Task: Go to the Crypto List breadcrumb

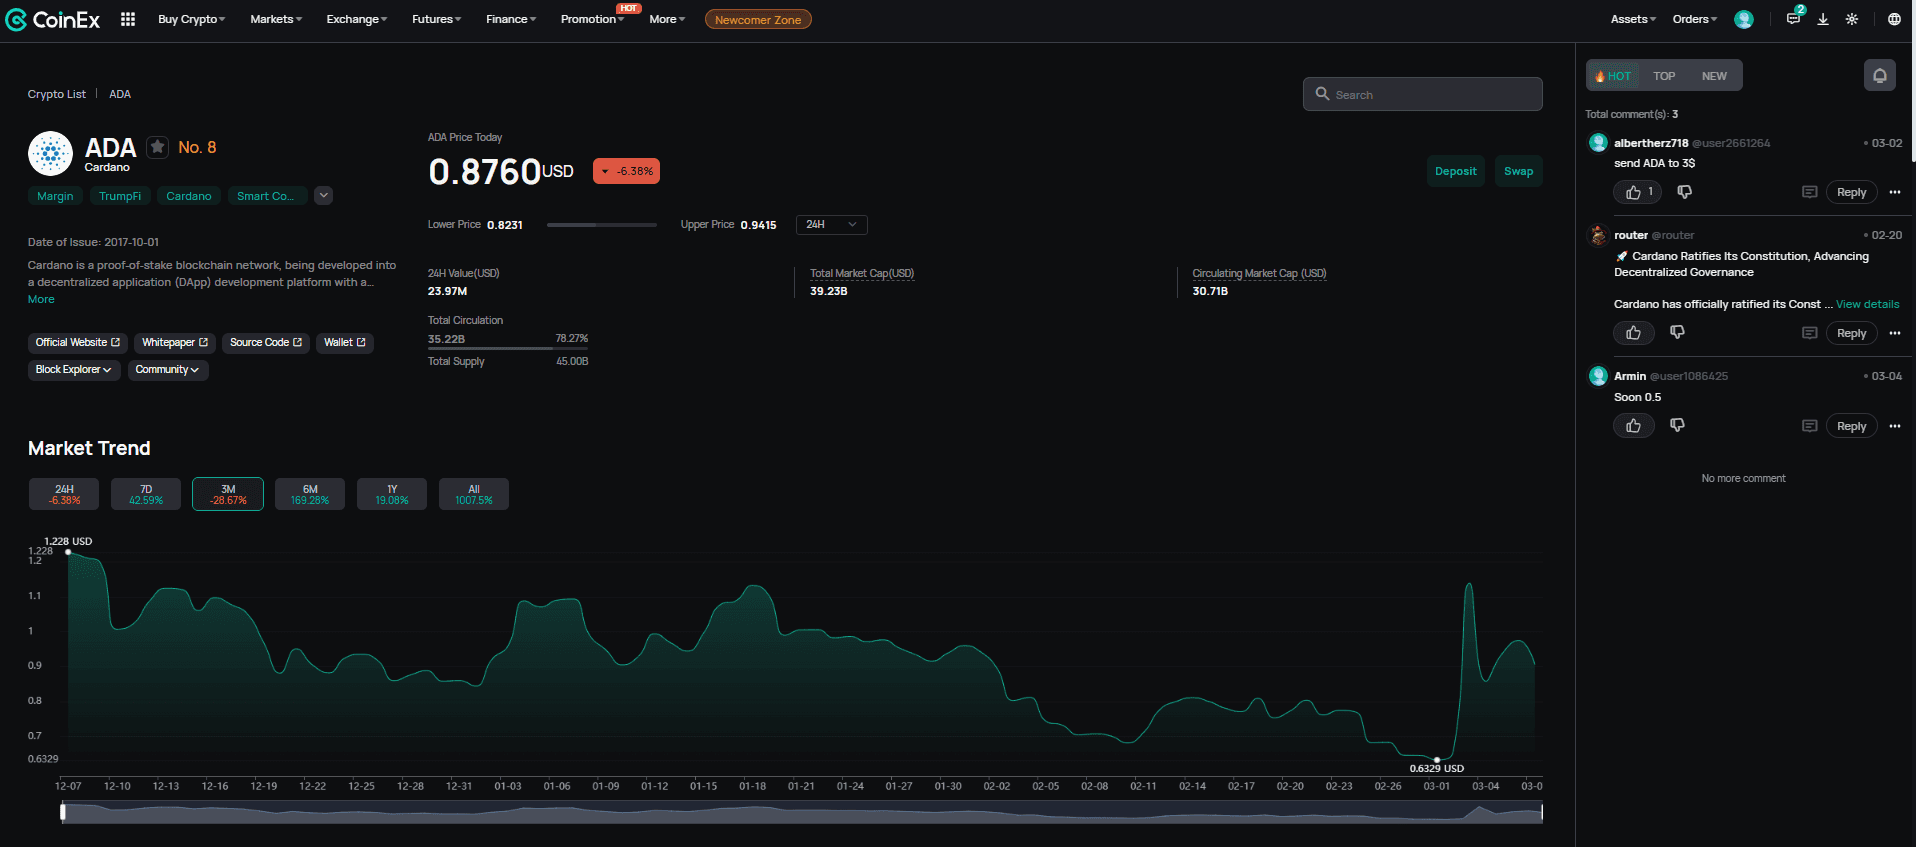Action: tap(57, 94)
